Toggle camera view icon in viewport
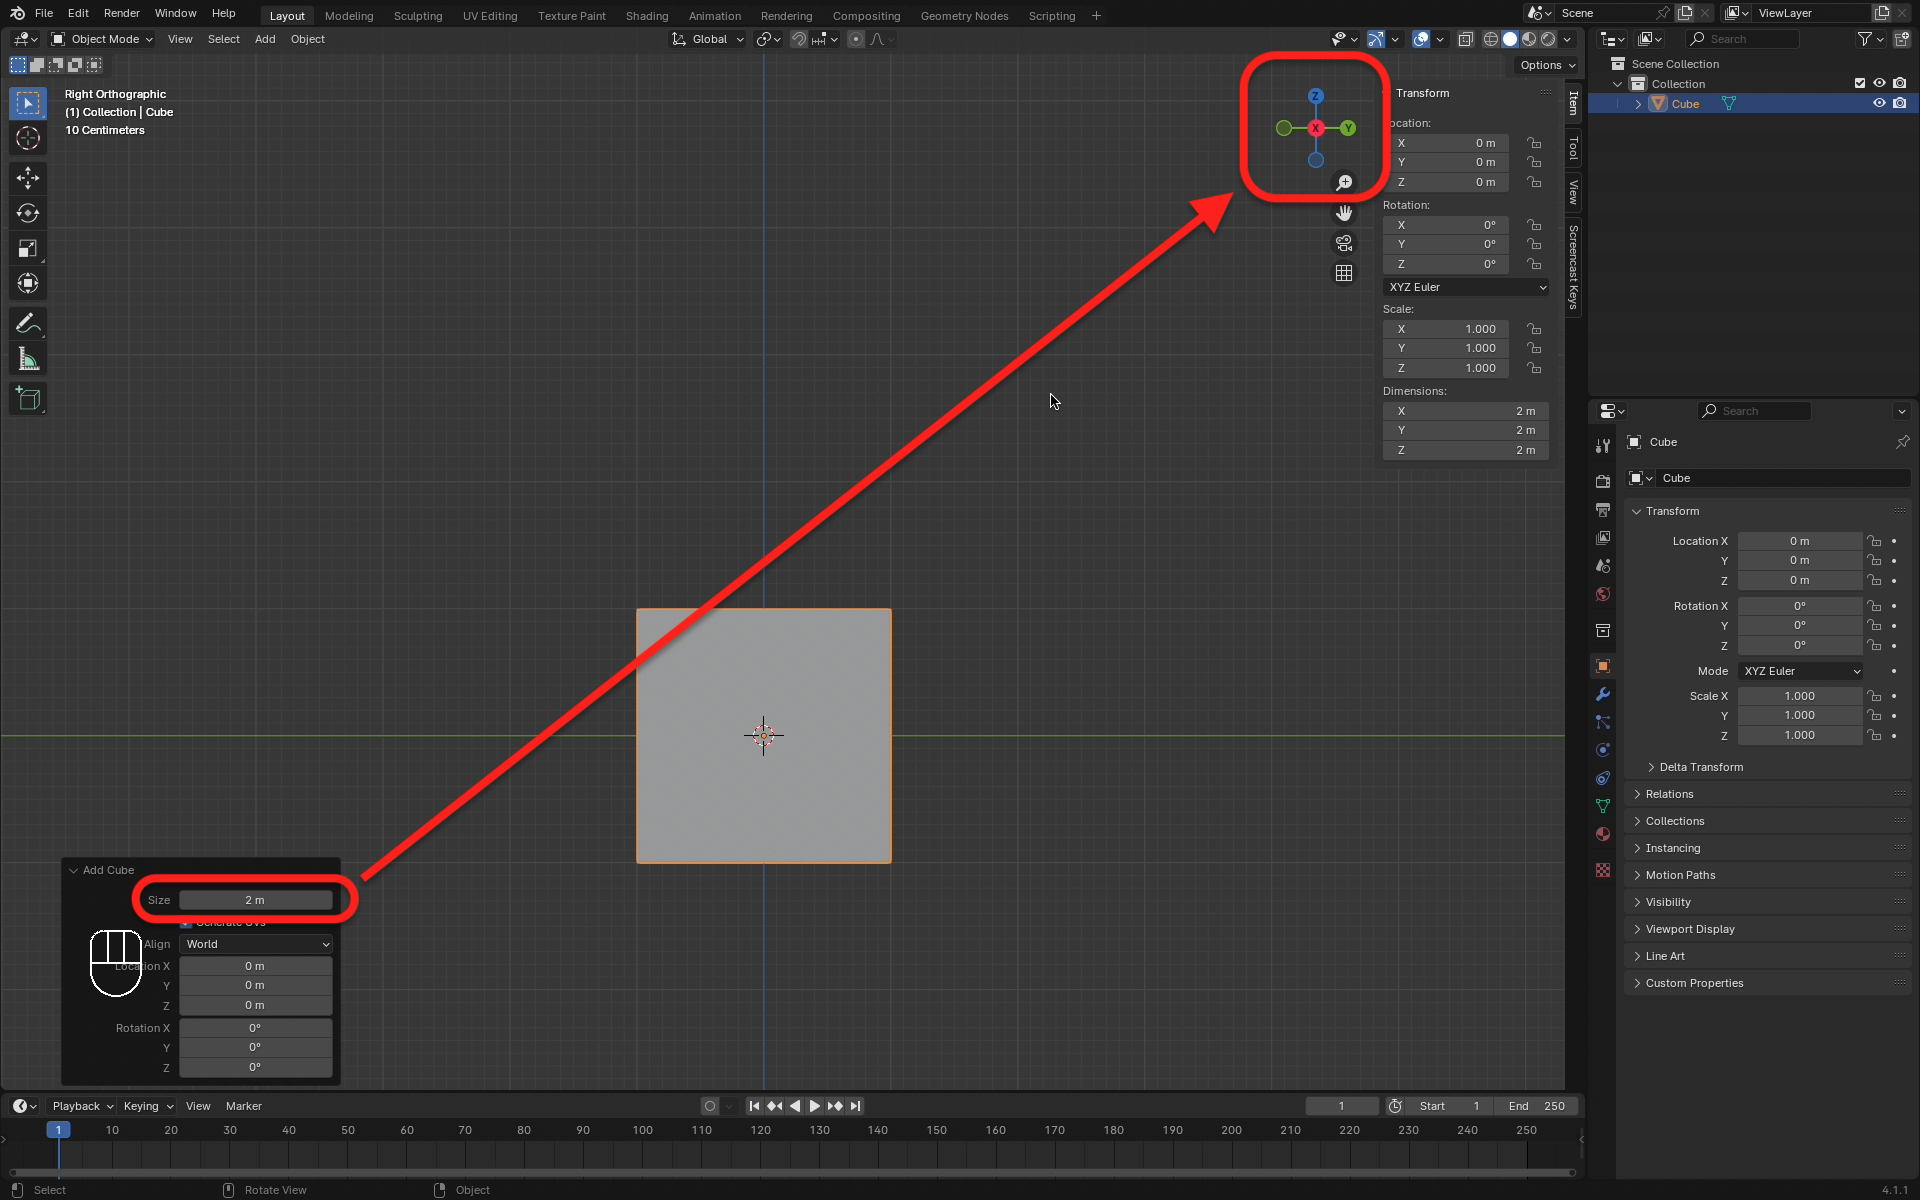 [x=1344, y=243]
